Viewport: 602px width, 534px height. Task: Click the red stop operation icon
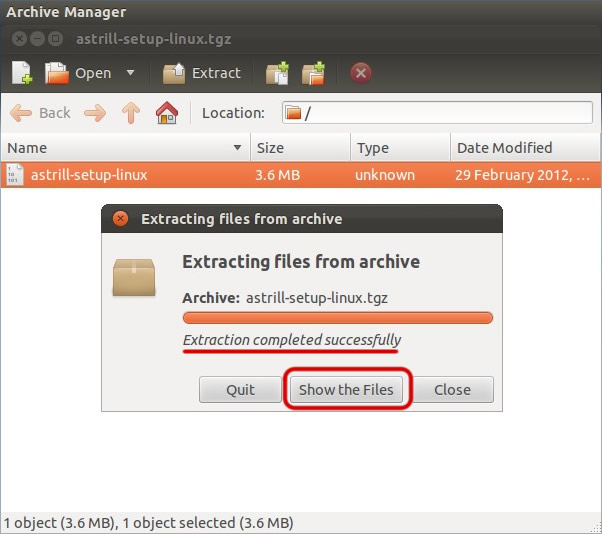tap(361, 73)
